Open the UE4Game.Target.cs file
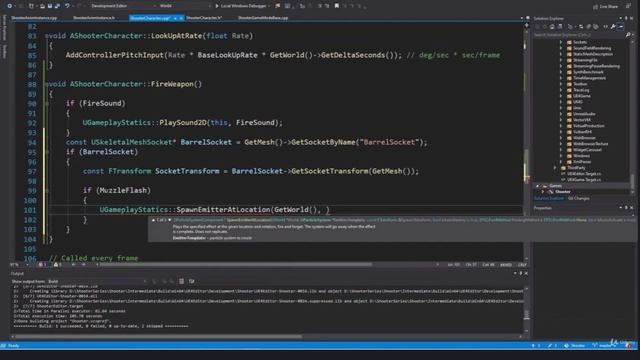 coord(584,180)
